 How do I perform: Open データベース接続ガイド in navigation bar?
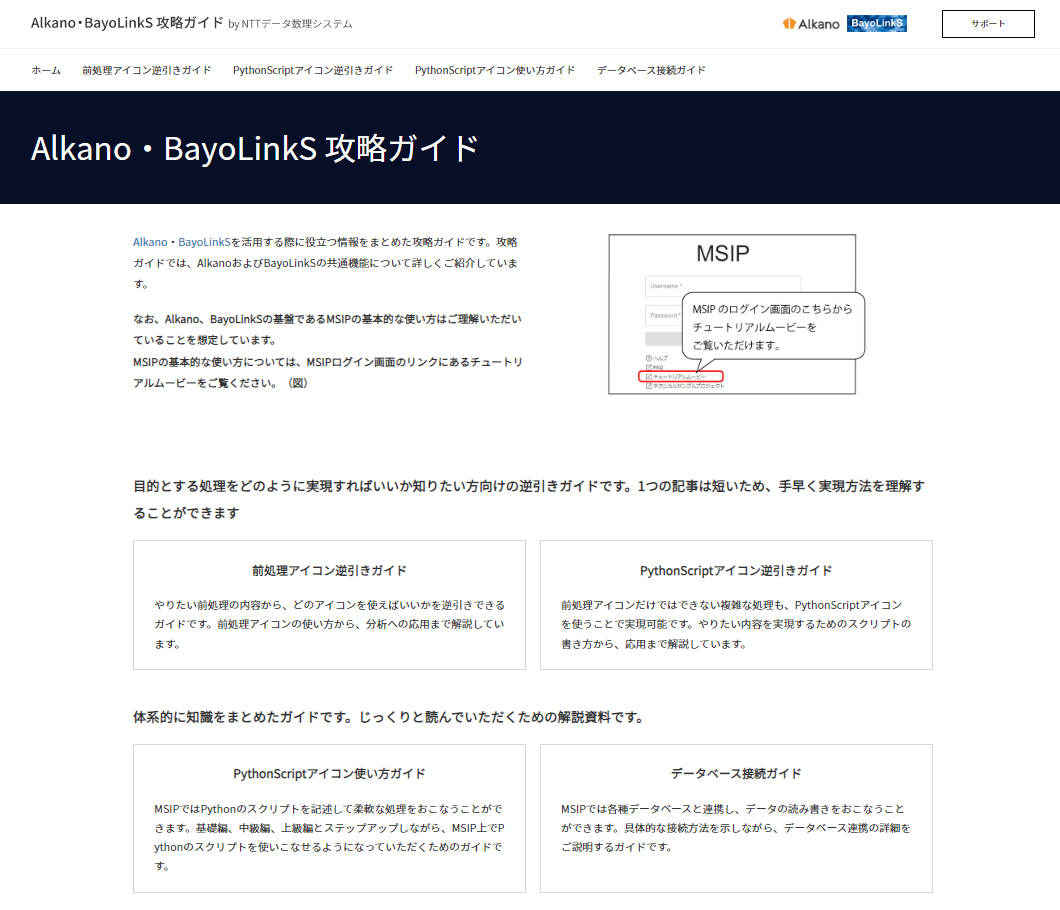click(651, 70)
